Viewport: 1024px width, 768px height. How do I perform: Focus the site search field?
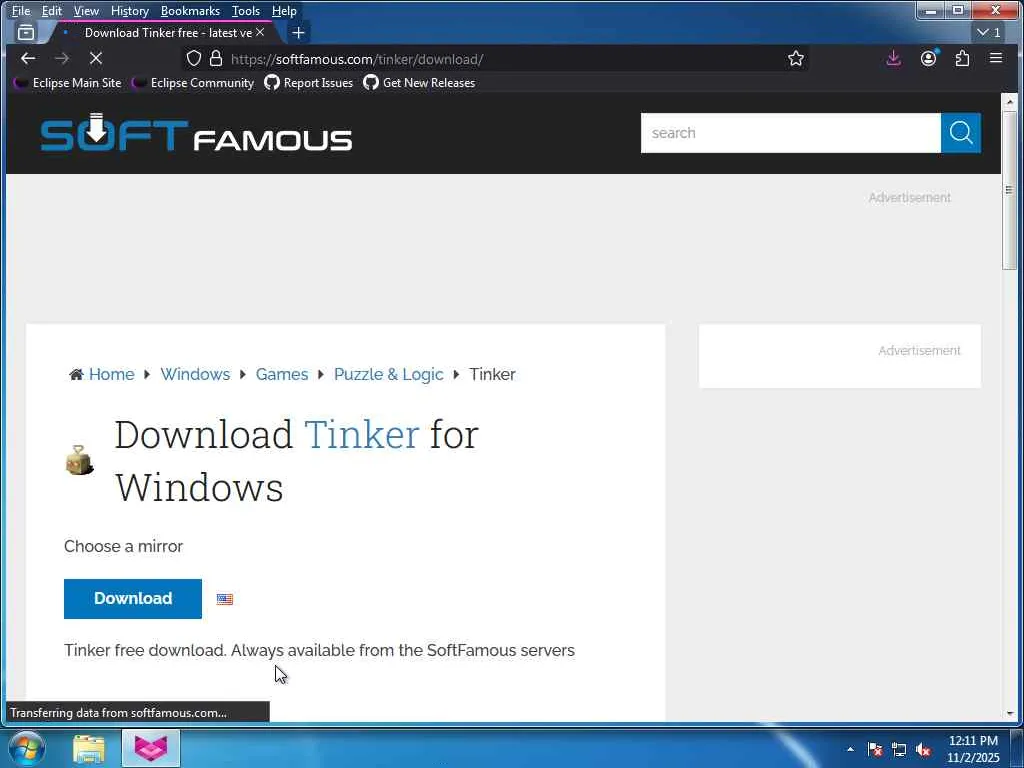coord(791,133)
